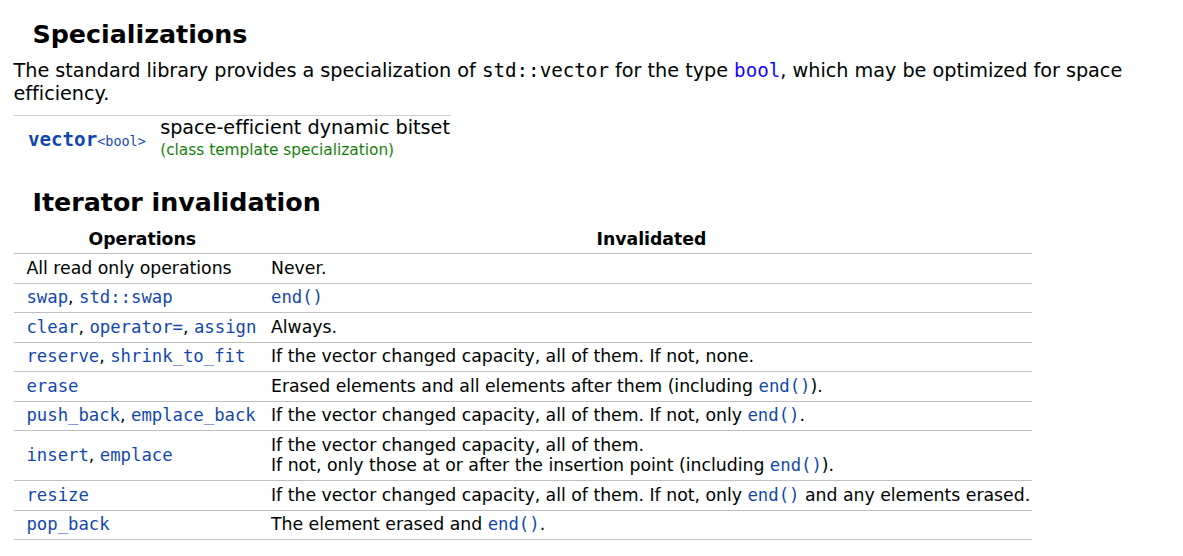
Task: Click the resize operation link
Action: pos(57,495)
